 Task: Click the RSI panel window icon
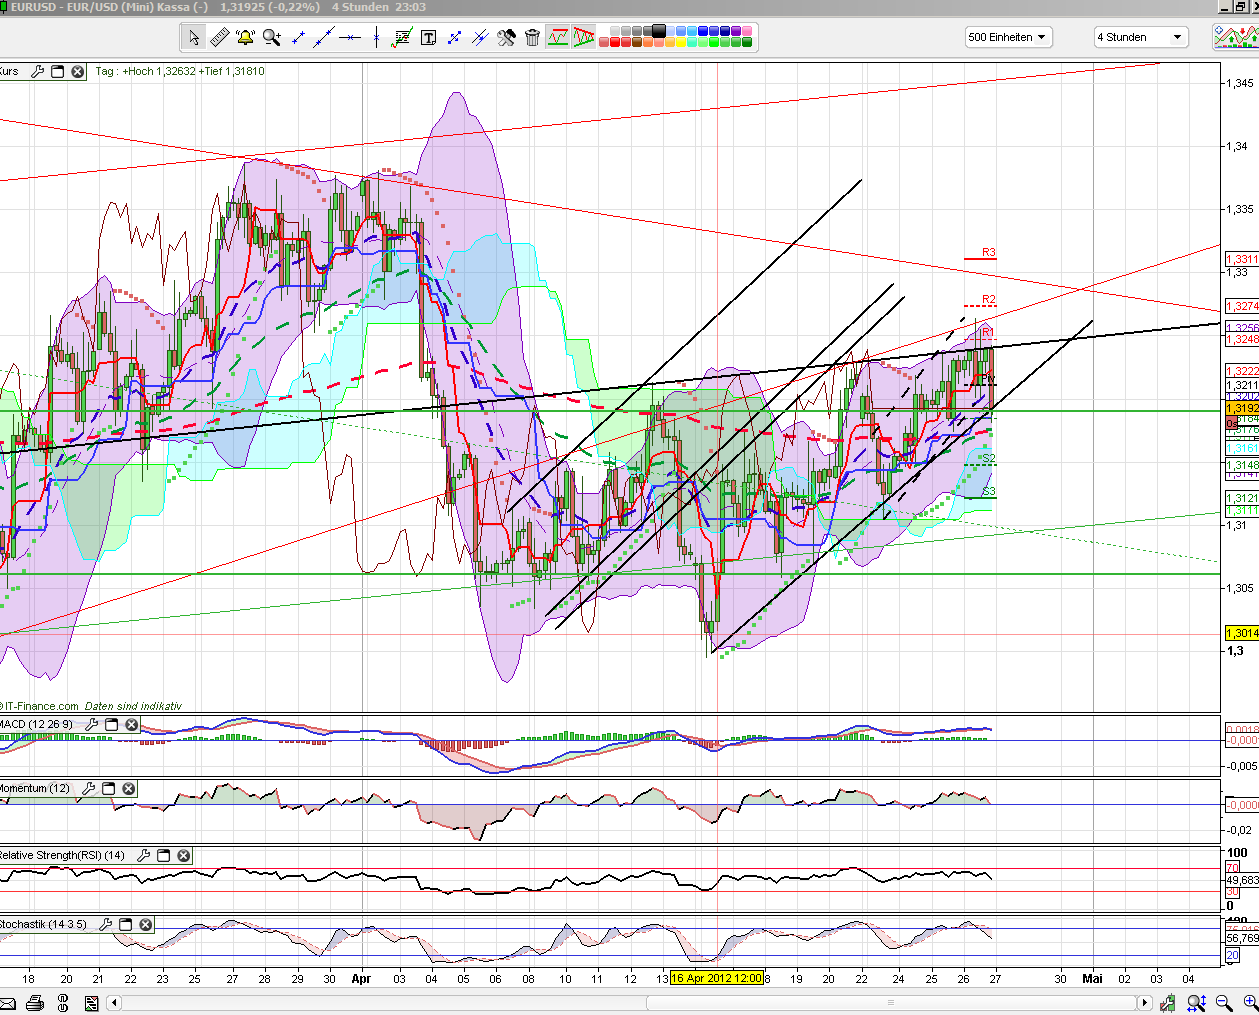[164, 856]
